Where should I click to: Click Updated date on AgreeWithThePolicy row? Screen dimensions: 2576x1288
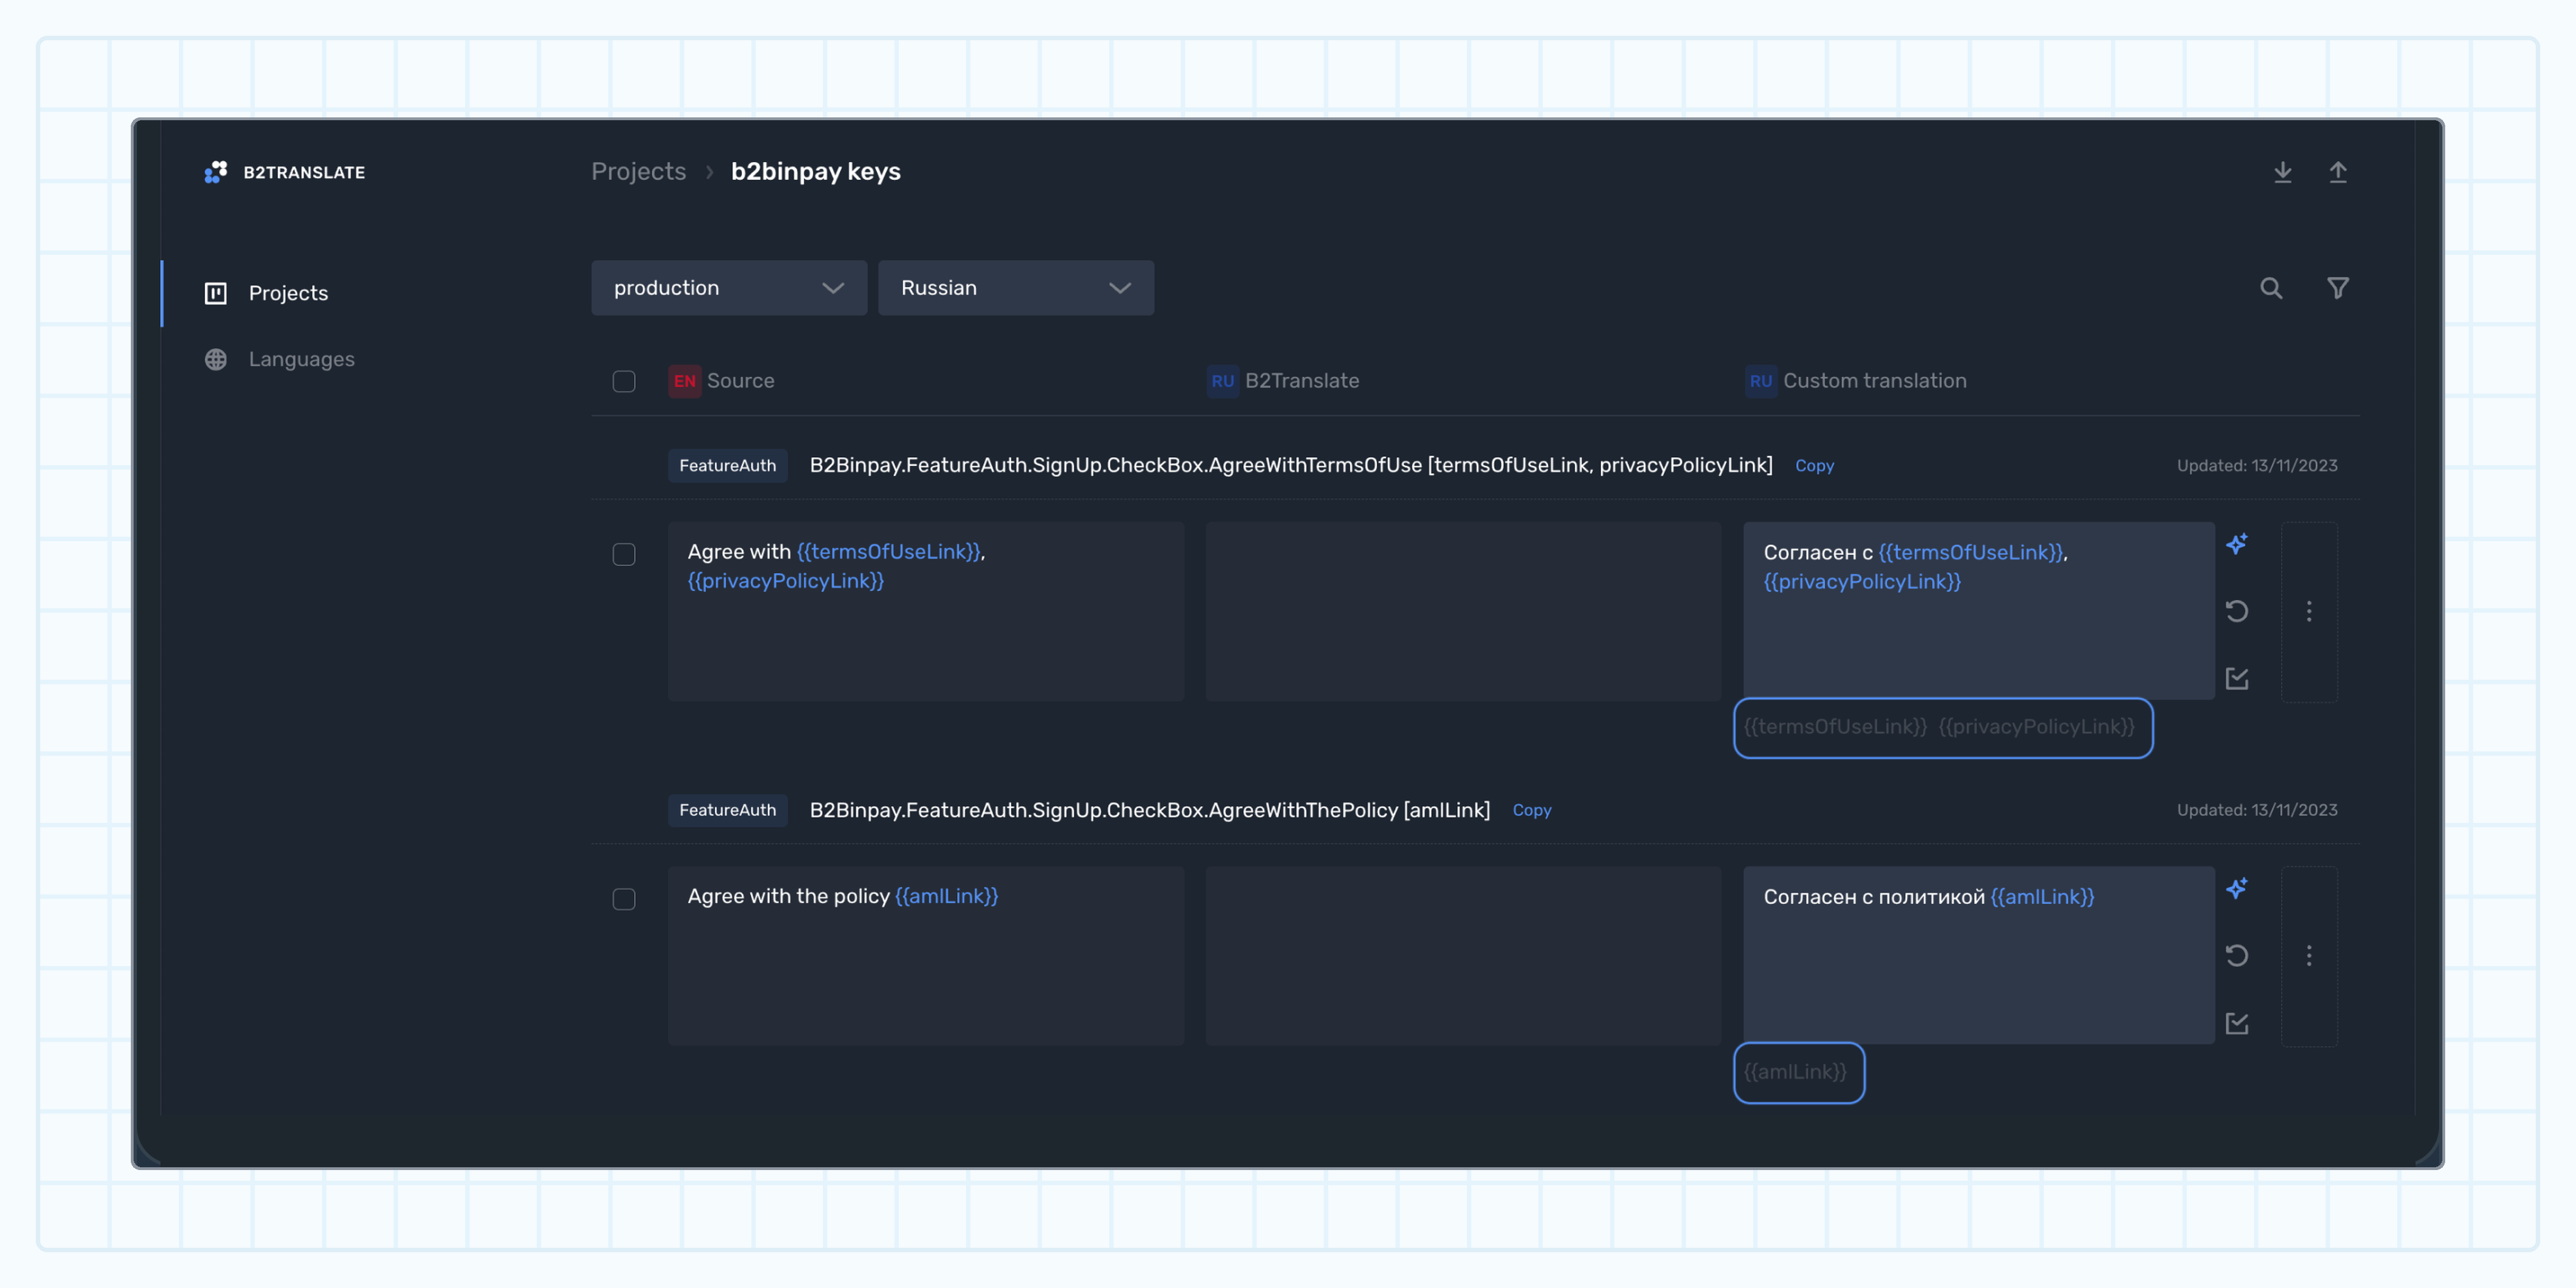tap(2256, 810)
